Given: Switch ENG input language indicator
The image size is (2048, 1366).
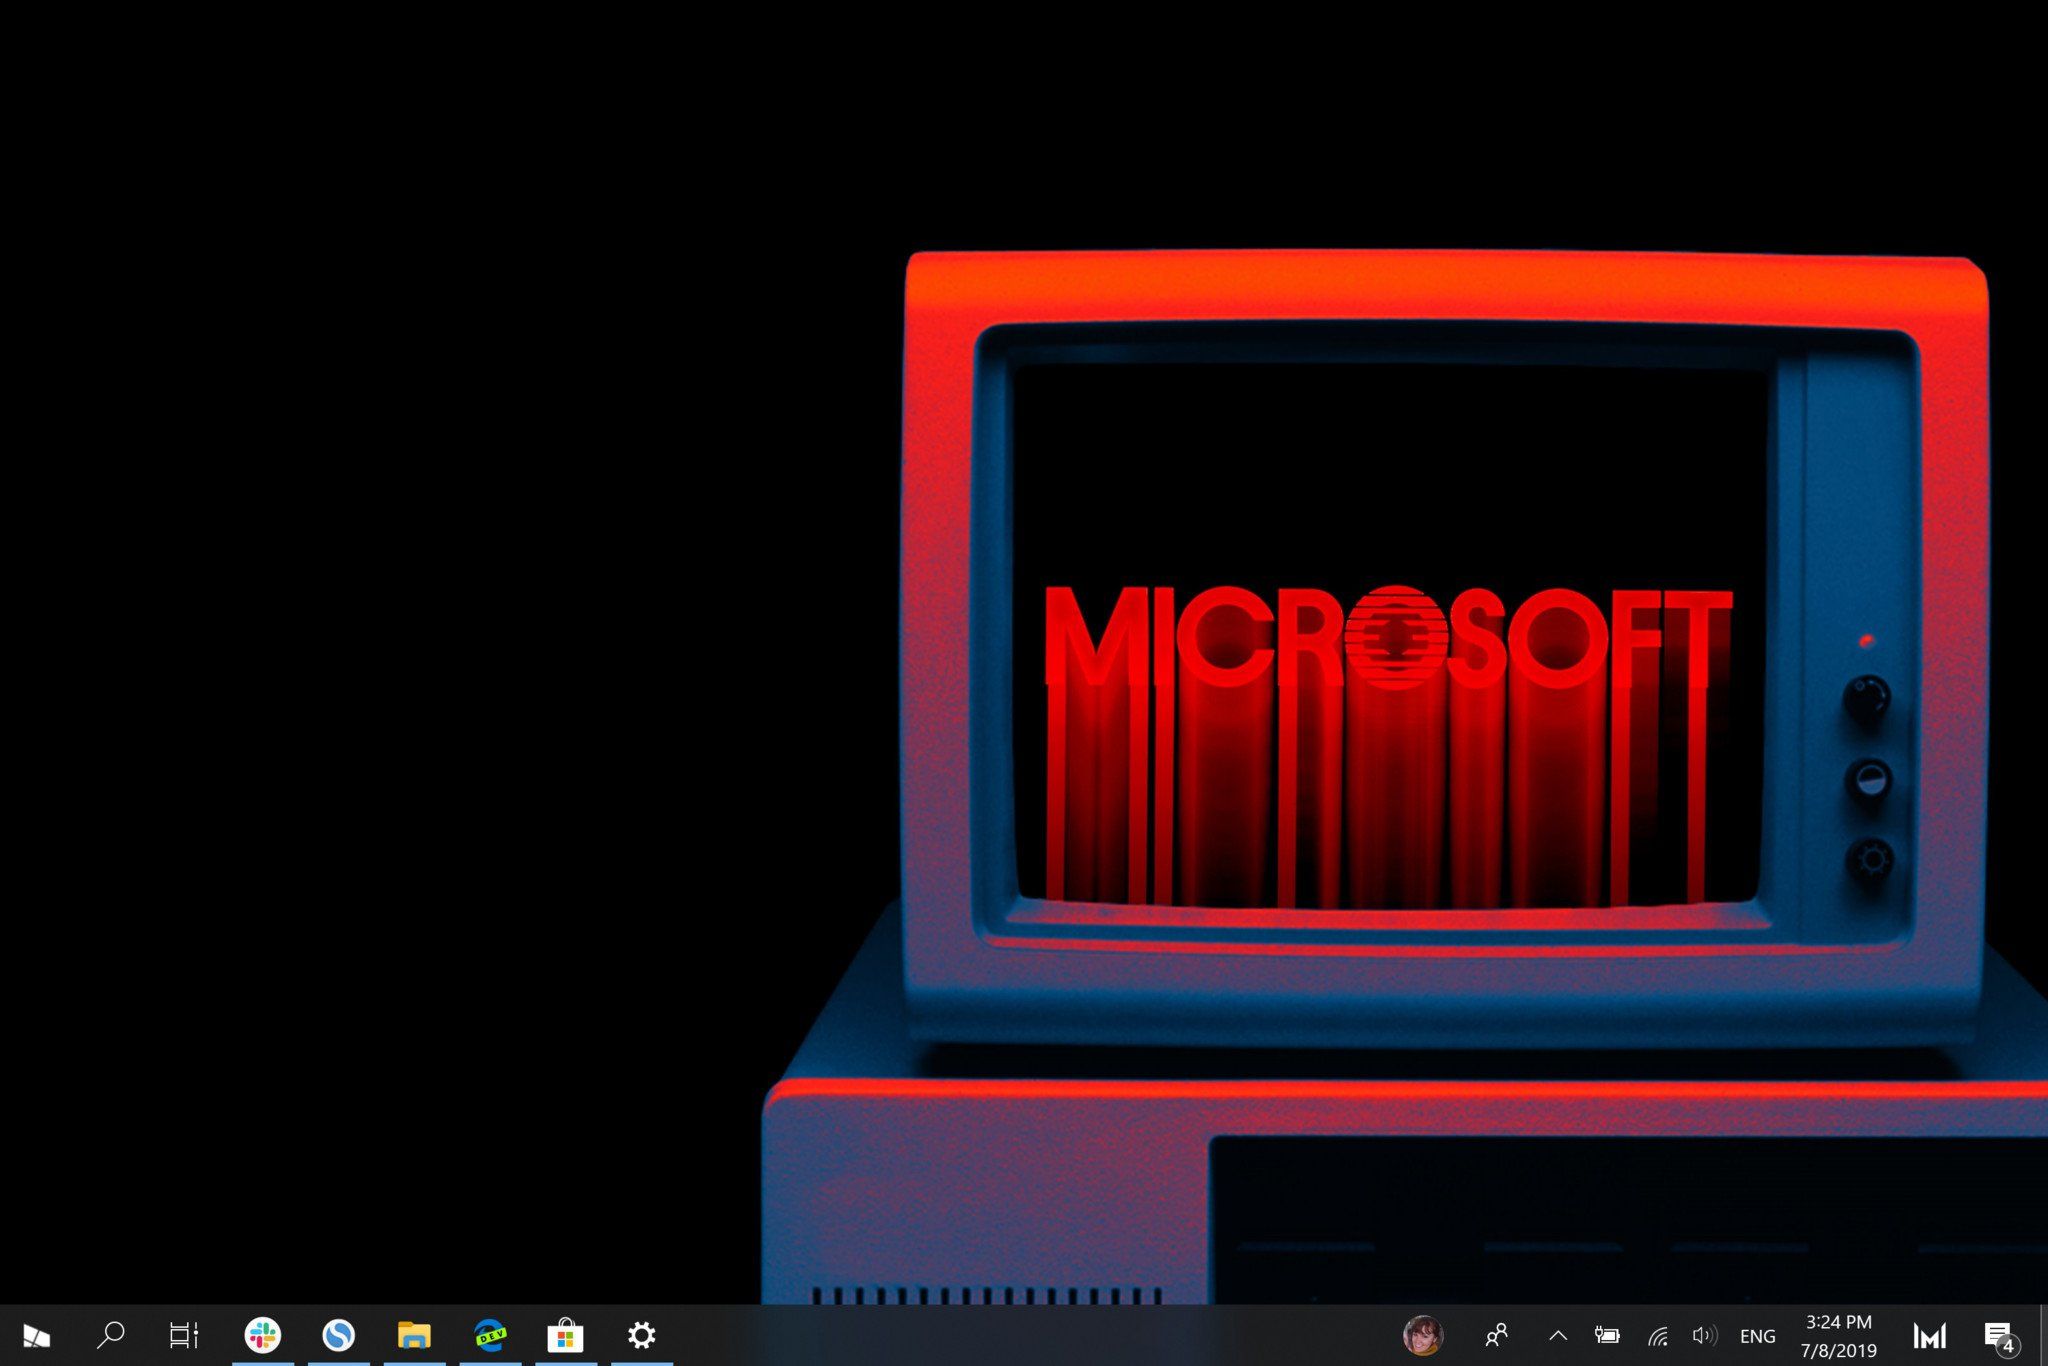Looking at the screenshot, I should [x=1757, y=1336].
